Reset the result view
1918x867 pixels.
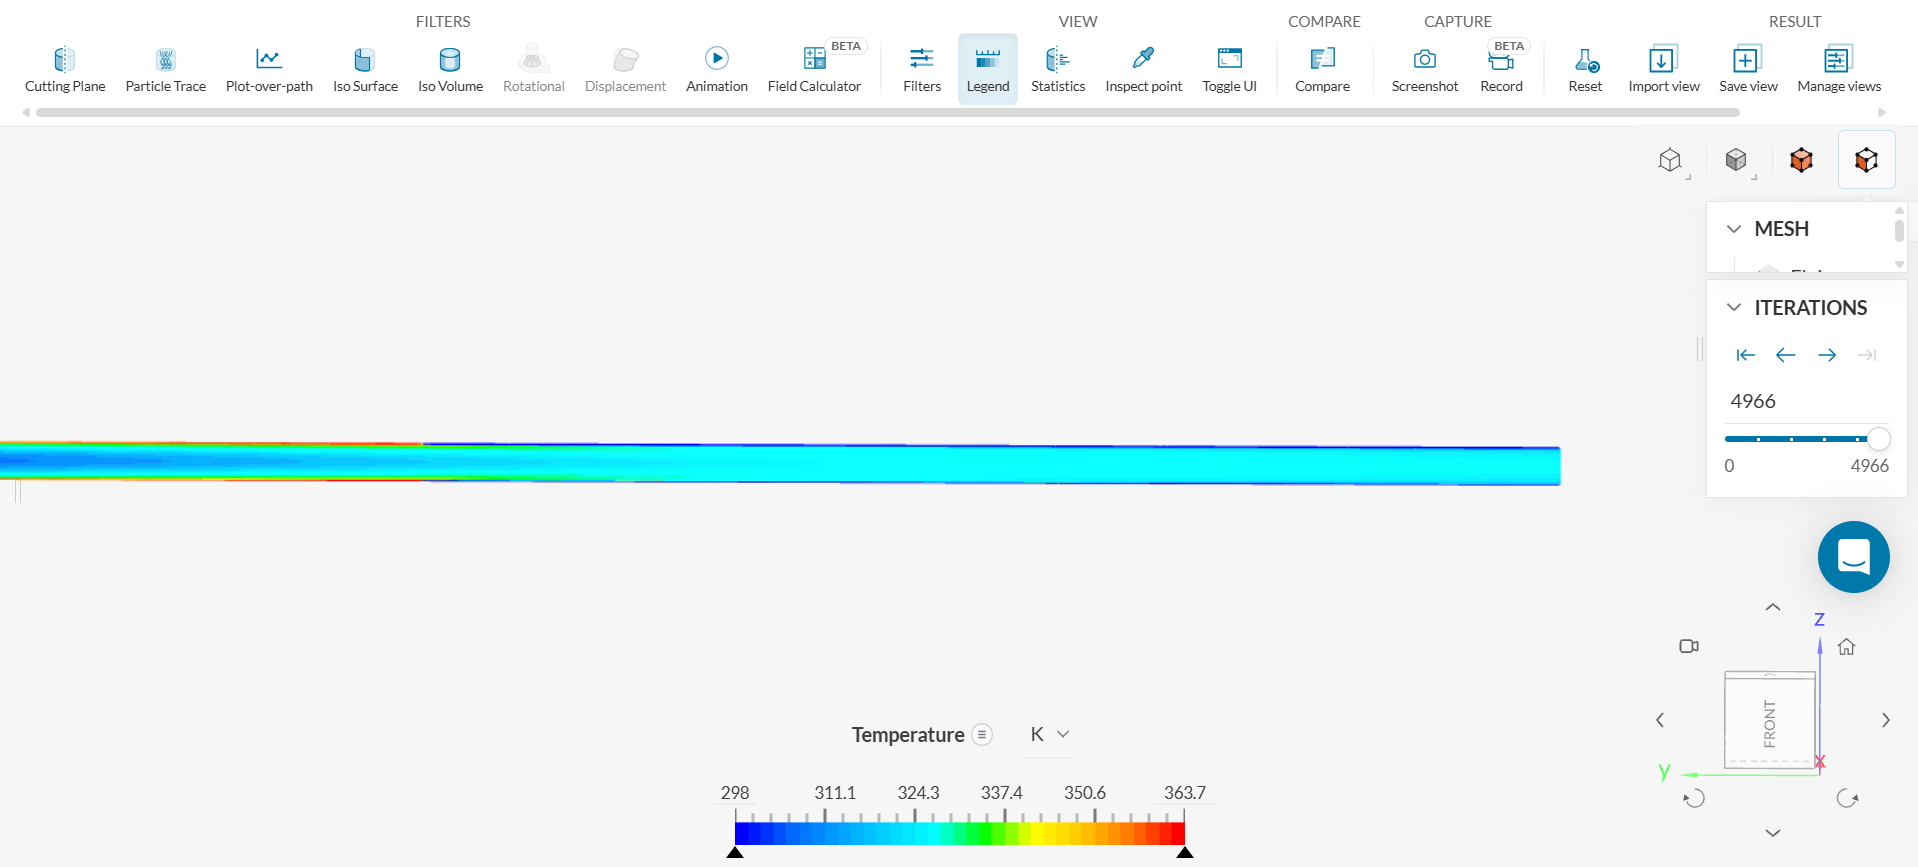tap(1586, 70)
